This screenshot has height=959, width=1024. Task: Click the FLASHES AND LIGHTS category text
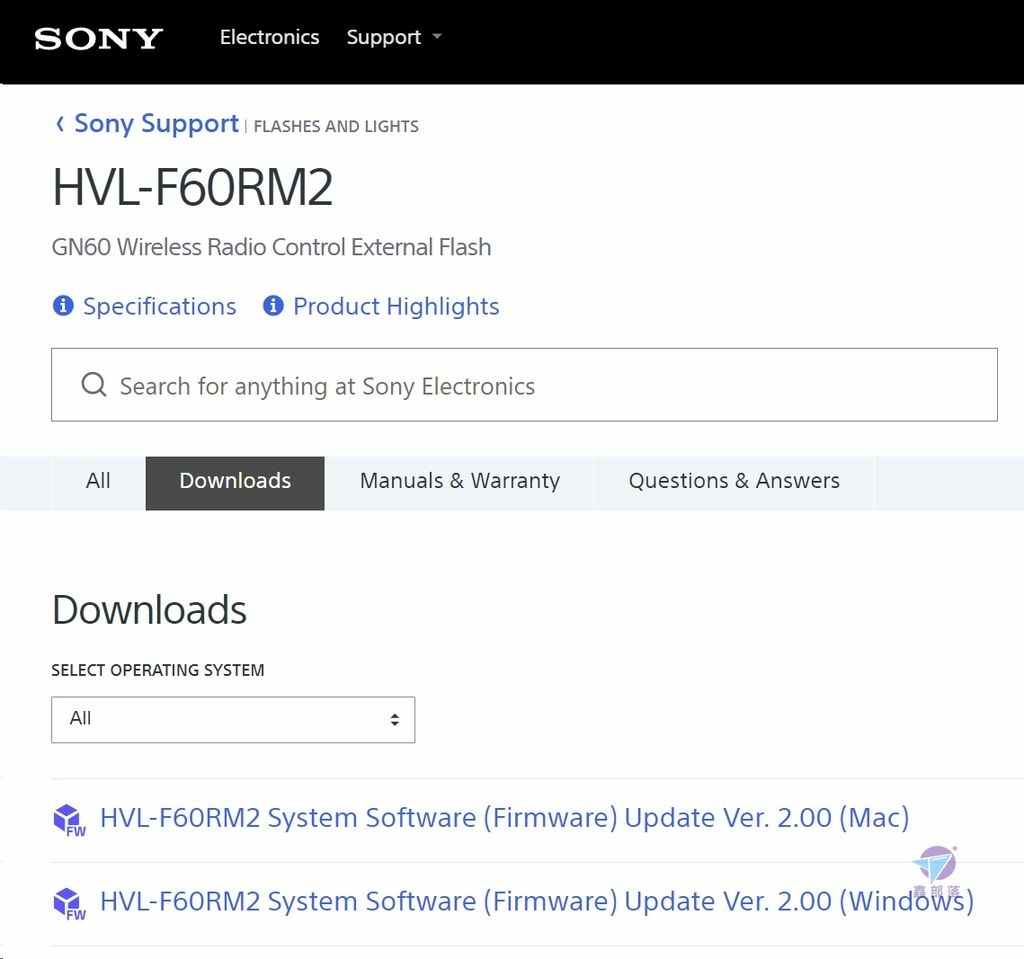click(336, 126)
